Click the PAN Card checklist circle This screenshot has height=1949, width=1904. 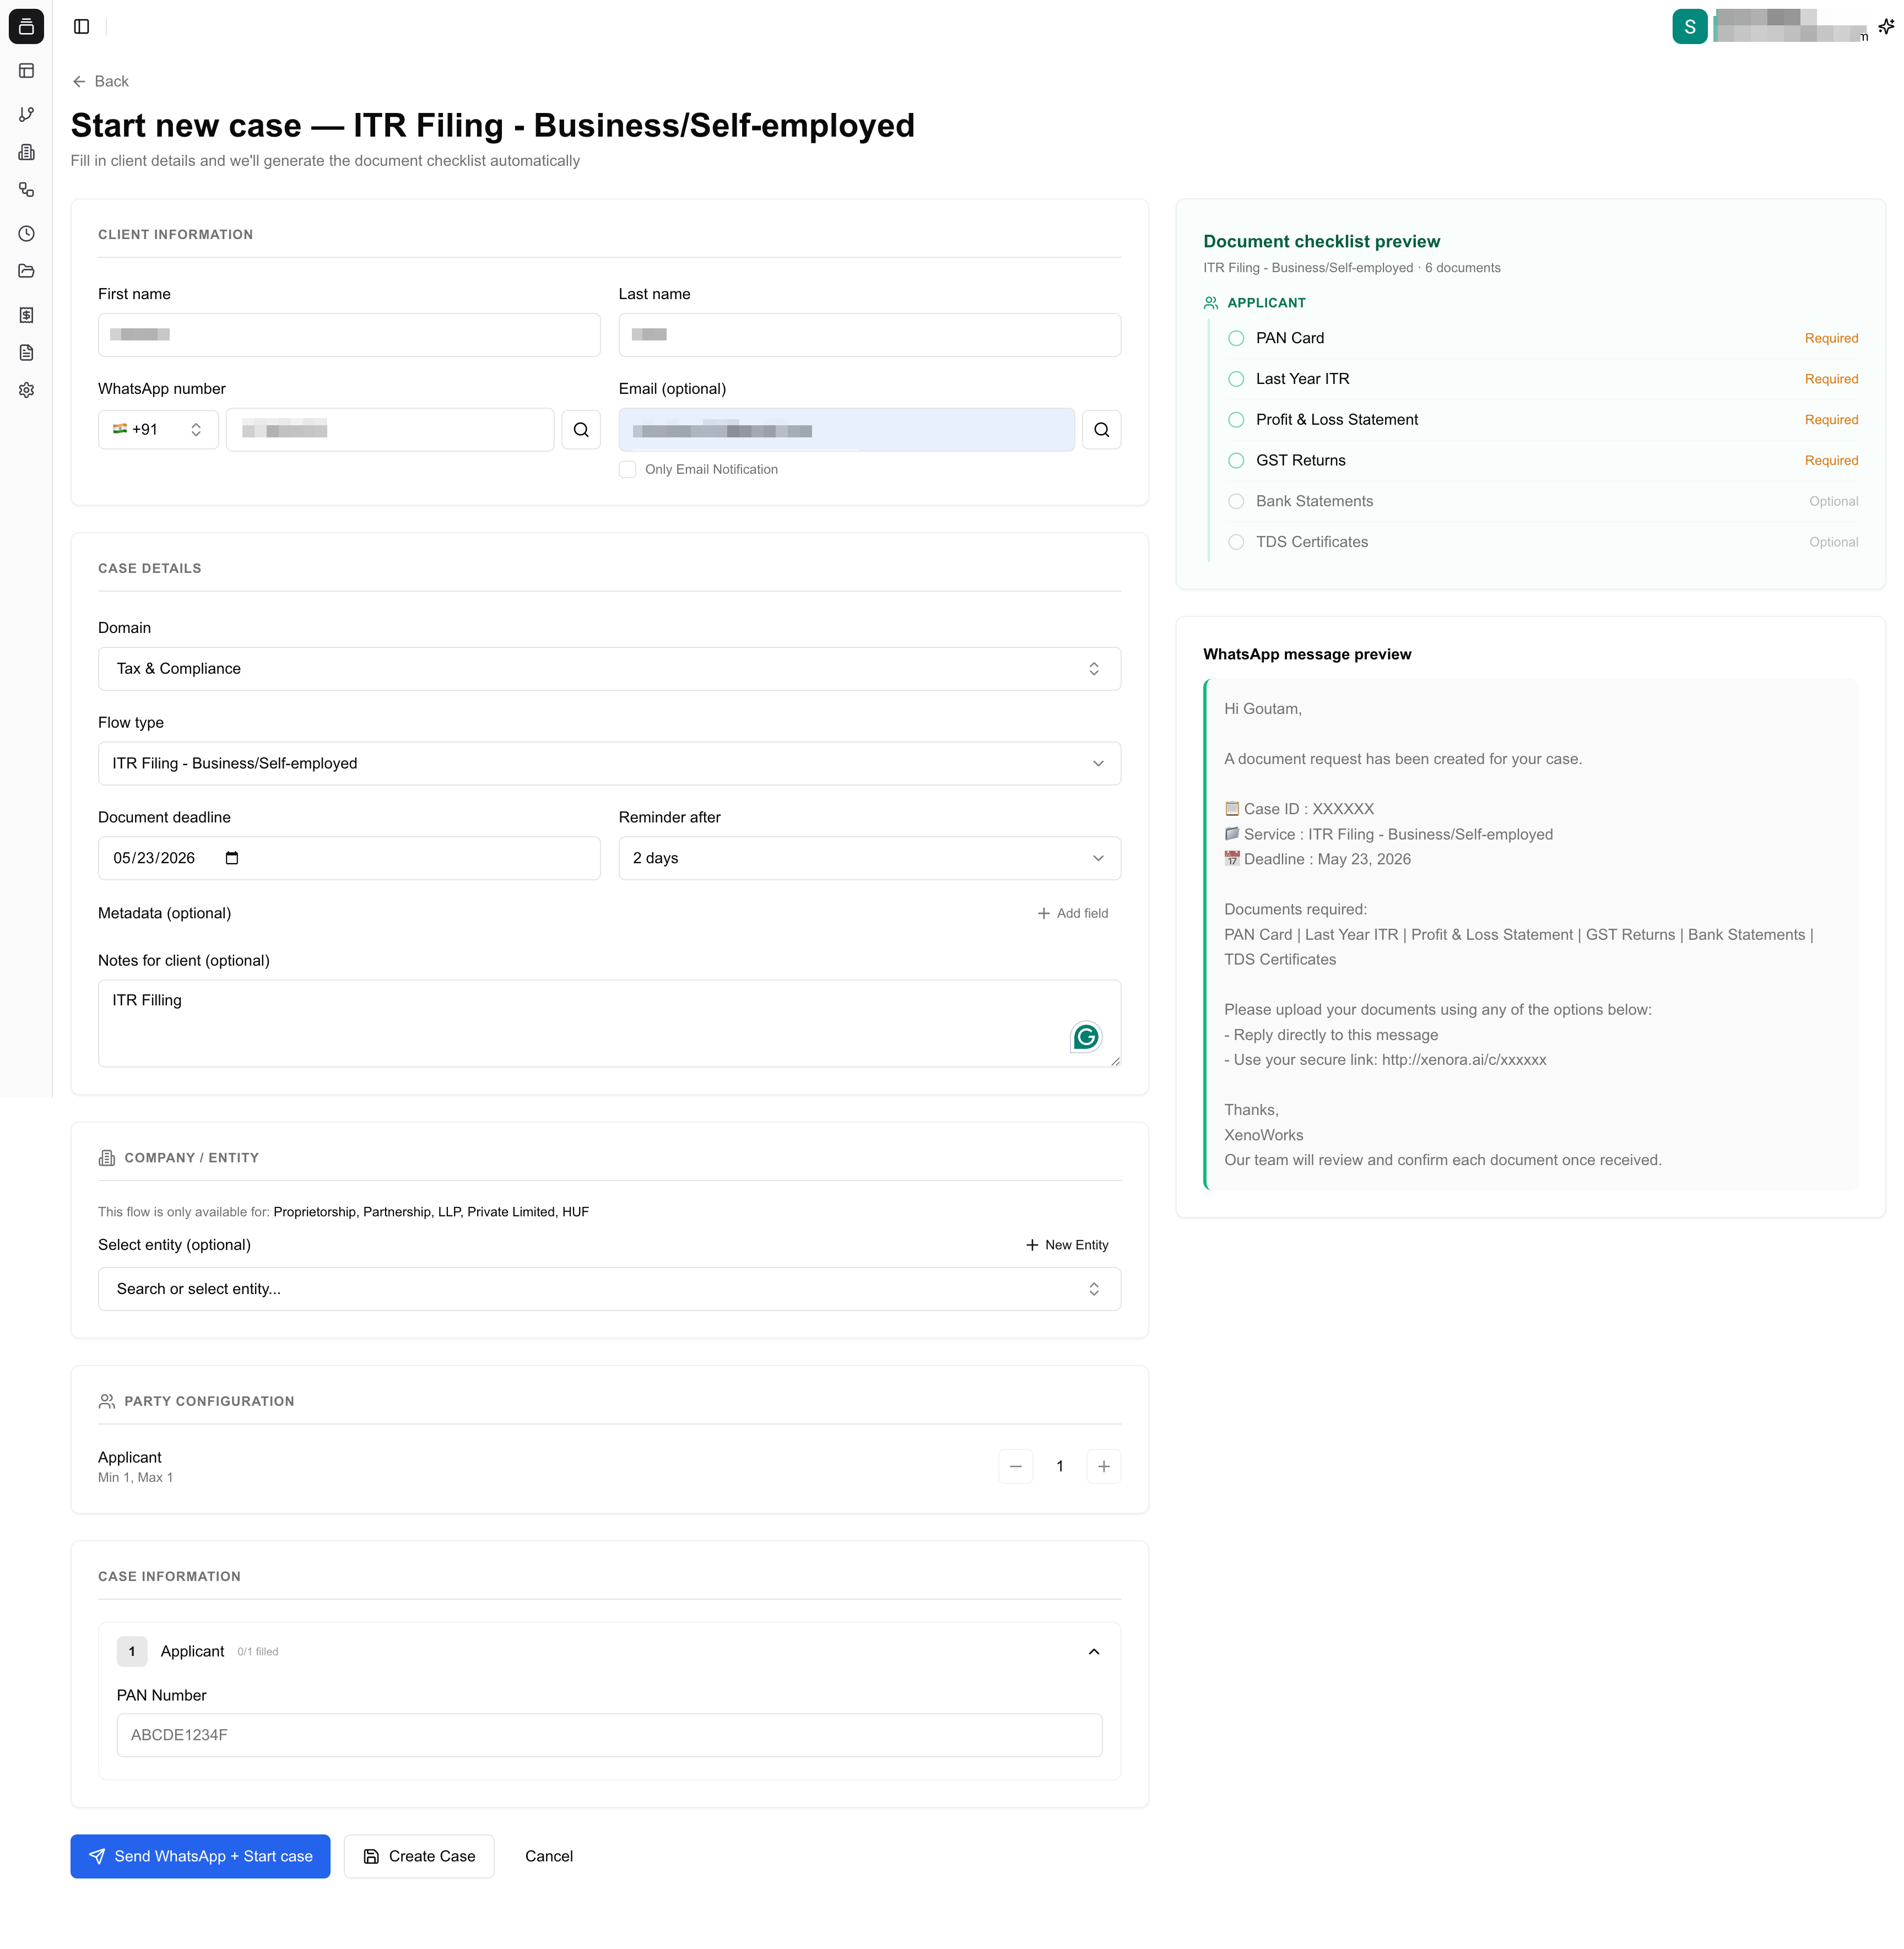1236,338
